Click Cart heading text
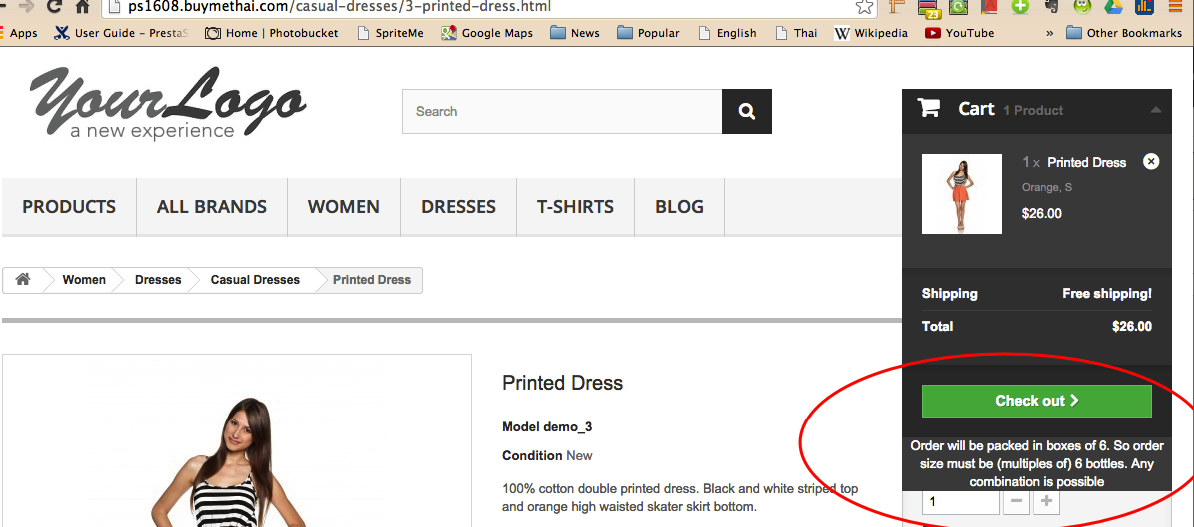The image size is (1194, 527). (976, 109)
